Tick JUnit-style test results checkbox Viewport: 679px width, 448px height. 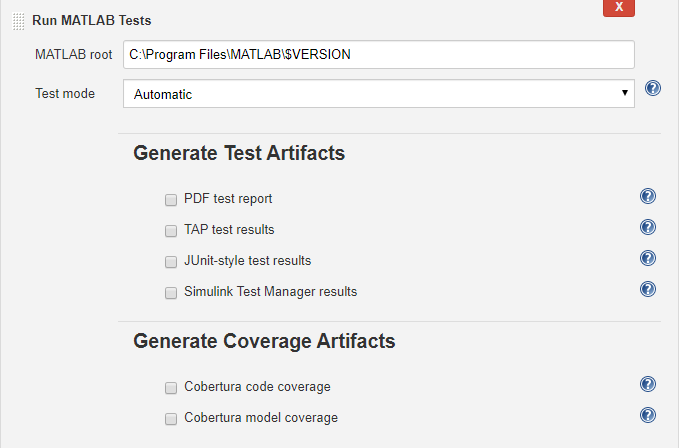click(x=171, y=262)
